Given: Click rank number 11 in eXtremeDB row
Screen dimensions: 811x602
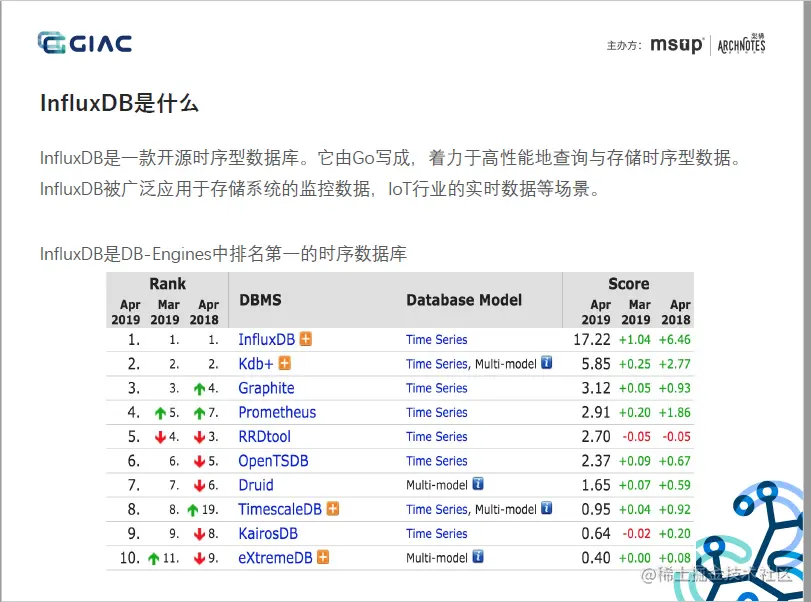Looking at the screenshot, I should point(171,559).
